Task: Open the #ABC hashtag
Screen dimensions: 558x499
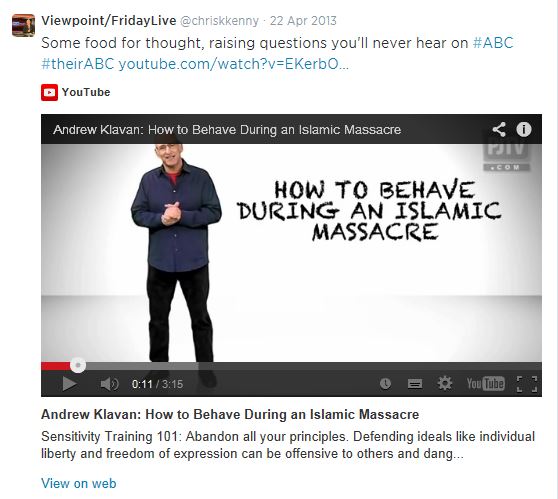Action: tap(493, 43)
